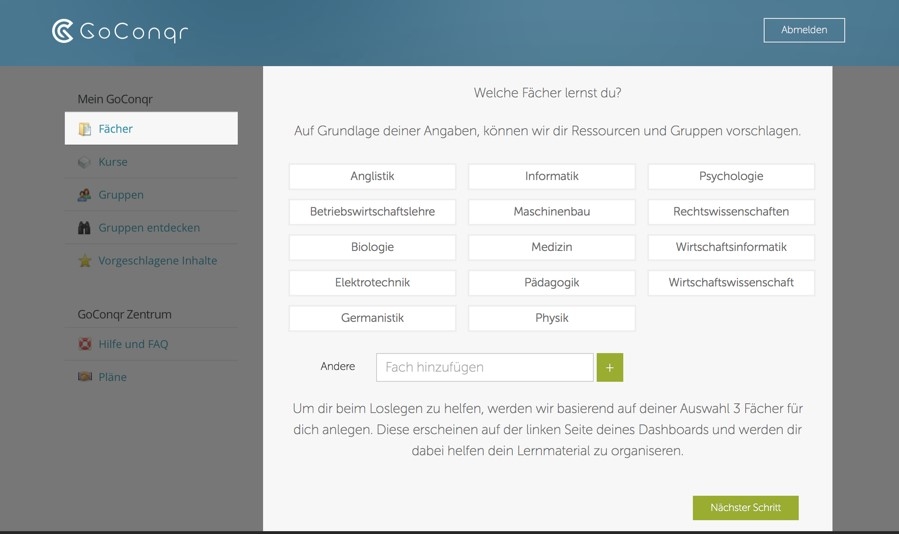This screenshot has height=534, width=899.
Task: Click the lifebuoy icon for Hilfe und FAQ
Action: (x=85, y=344)
